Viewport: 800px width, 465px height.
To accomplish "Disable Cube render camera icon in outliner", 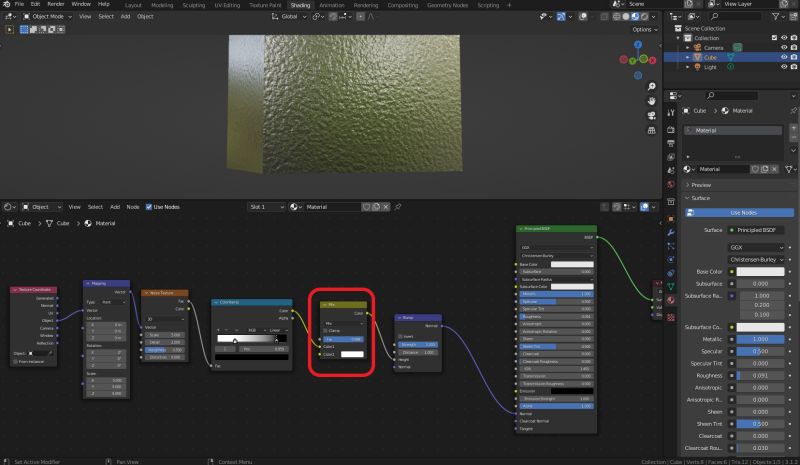I will point(794,57).
